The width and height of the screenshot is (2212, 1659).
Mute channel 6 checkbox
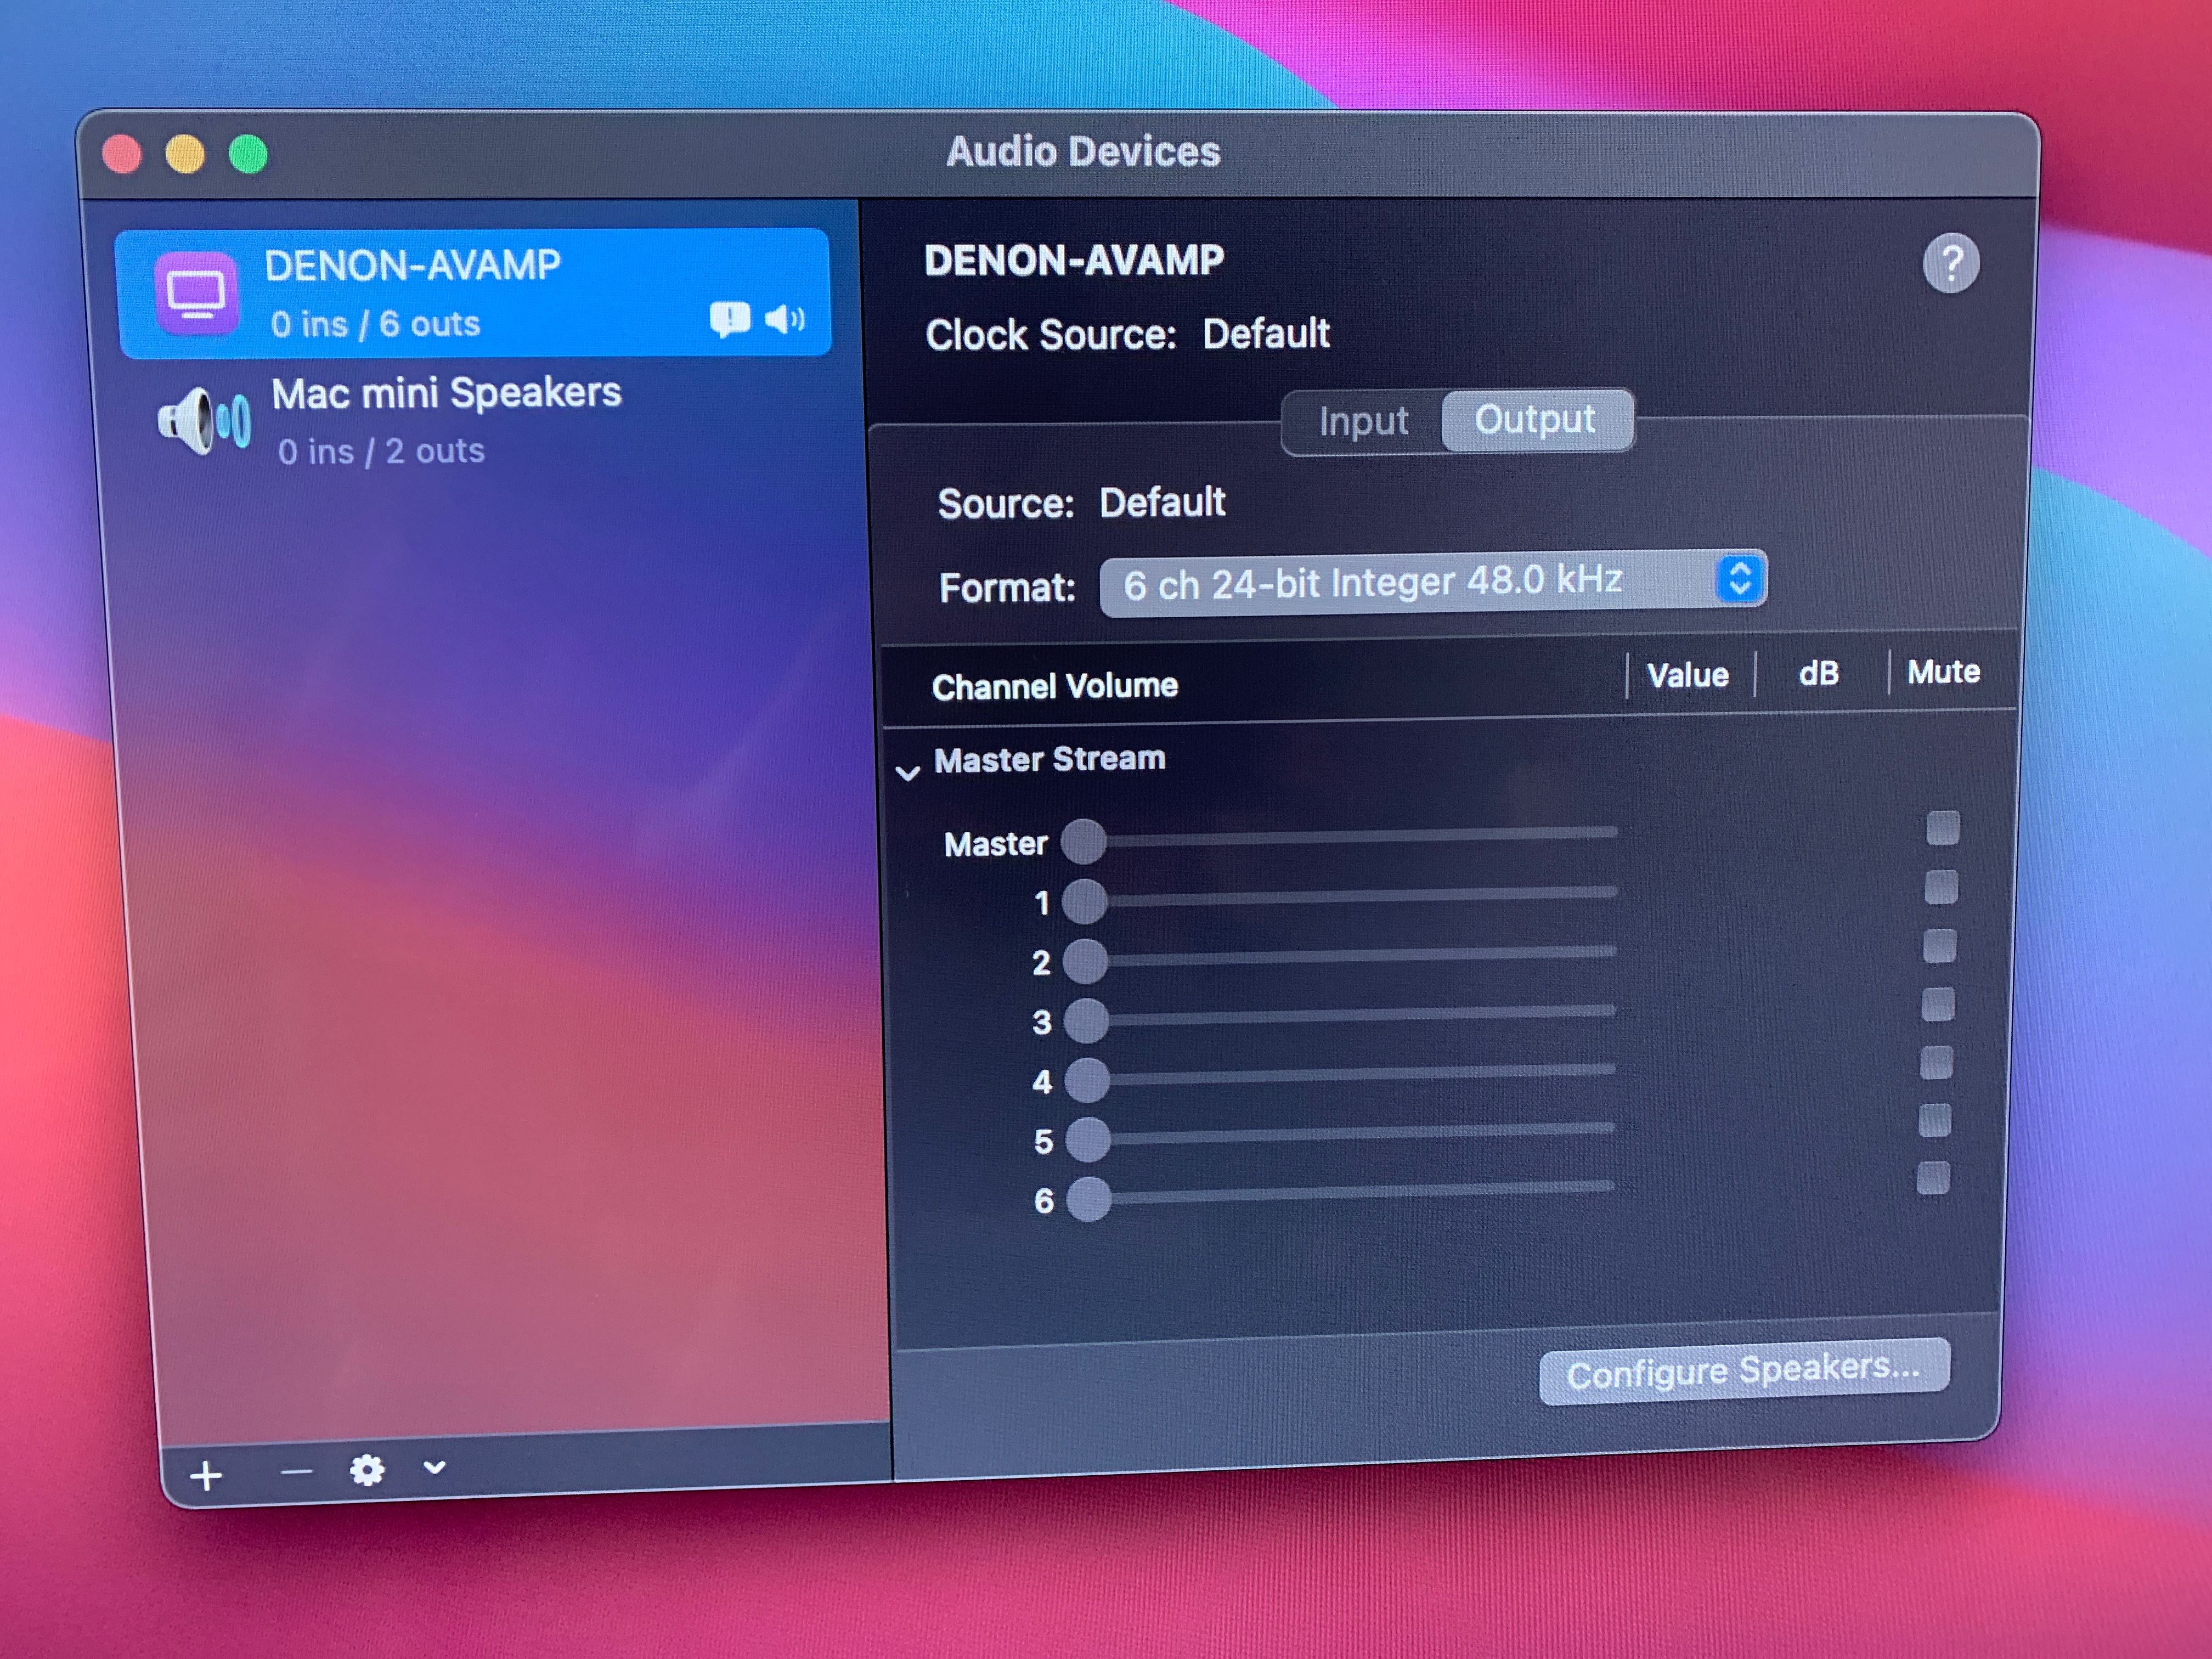[x=1933, y=1178]
